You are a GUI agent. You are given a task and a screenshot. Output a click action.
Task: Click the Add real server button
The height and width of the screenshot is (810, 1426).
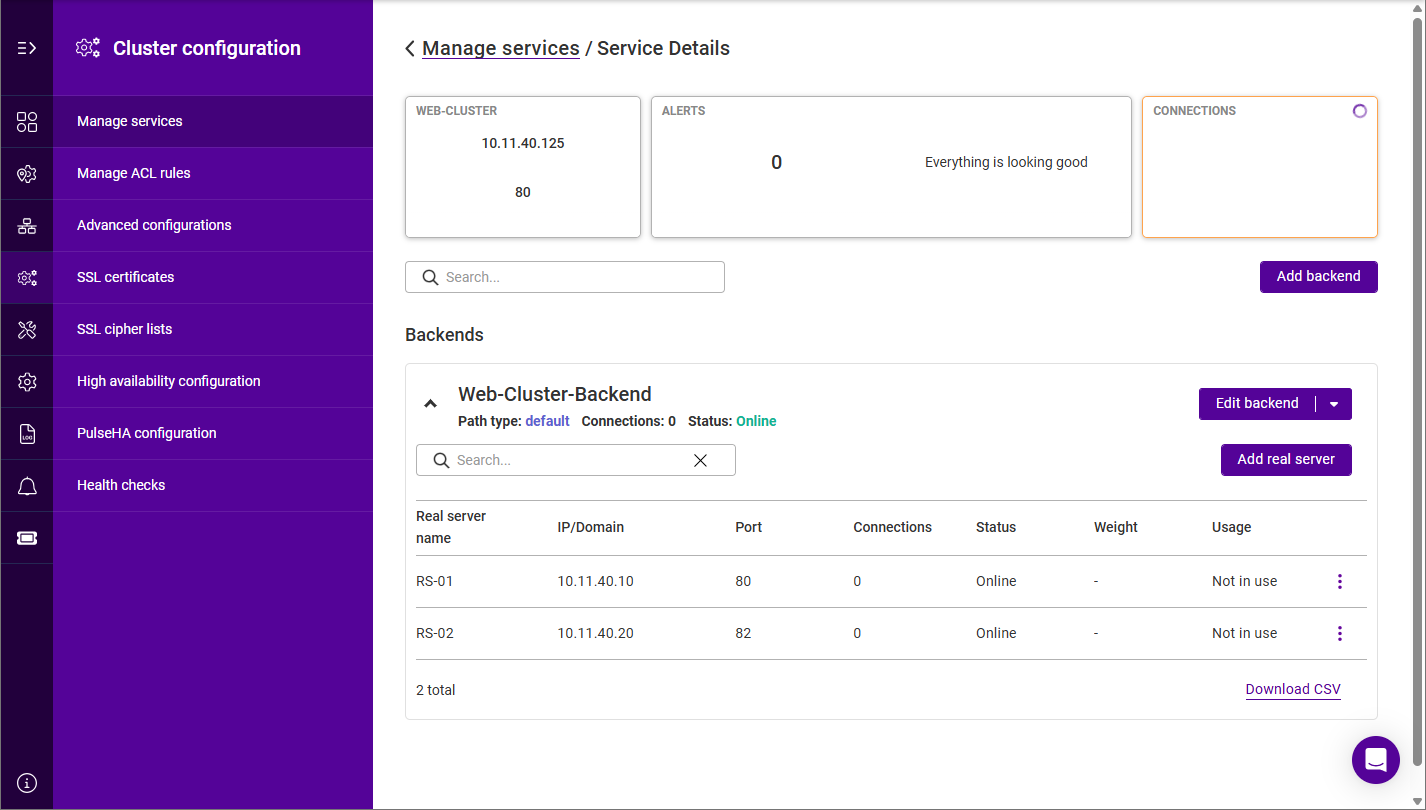click(x=1286, y=460)
